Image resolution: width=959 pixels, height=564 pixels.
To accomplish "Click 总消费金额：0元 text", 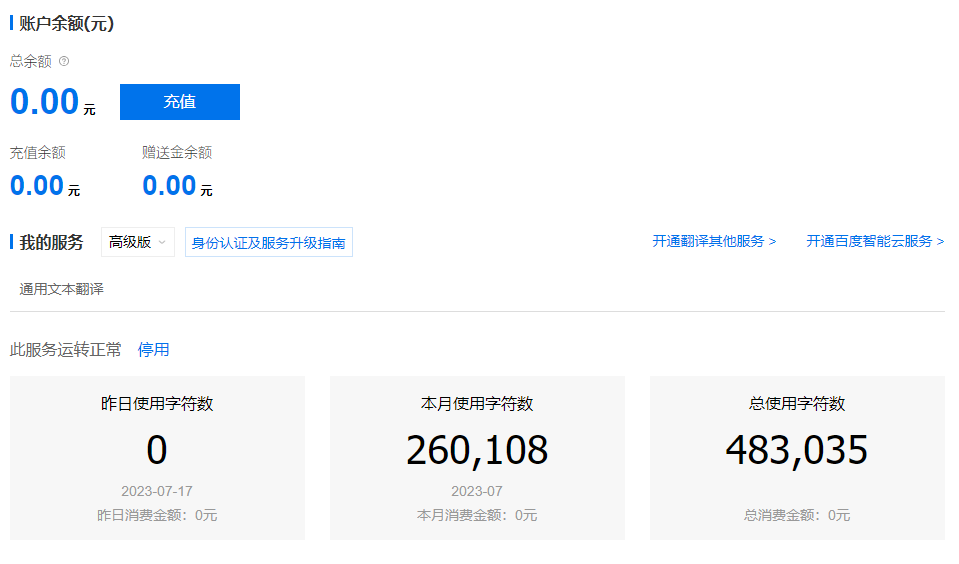I will (x=797, y=515).
